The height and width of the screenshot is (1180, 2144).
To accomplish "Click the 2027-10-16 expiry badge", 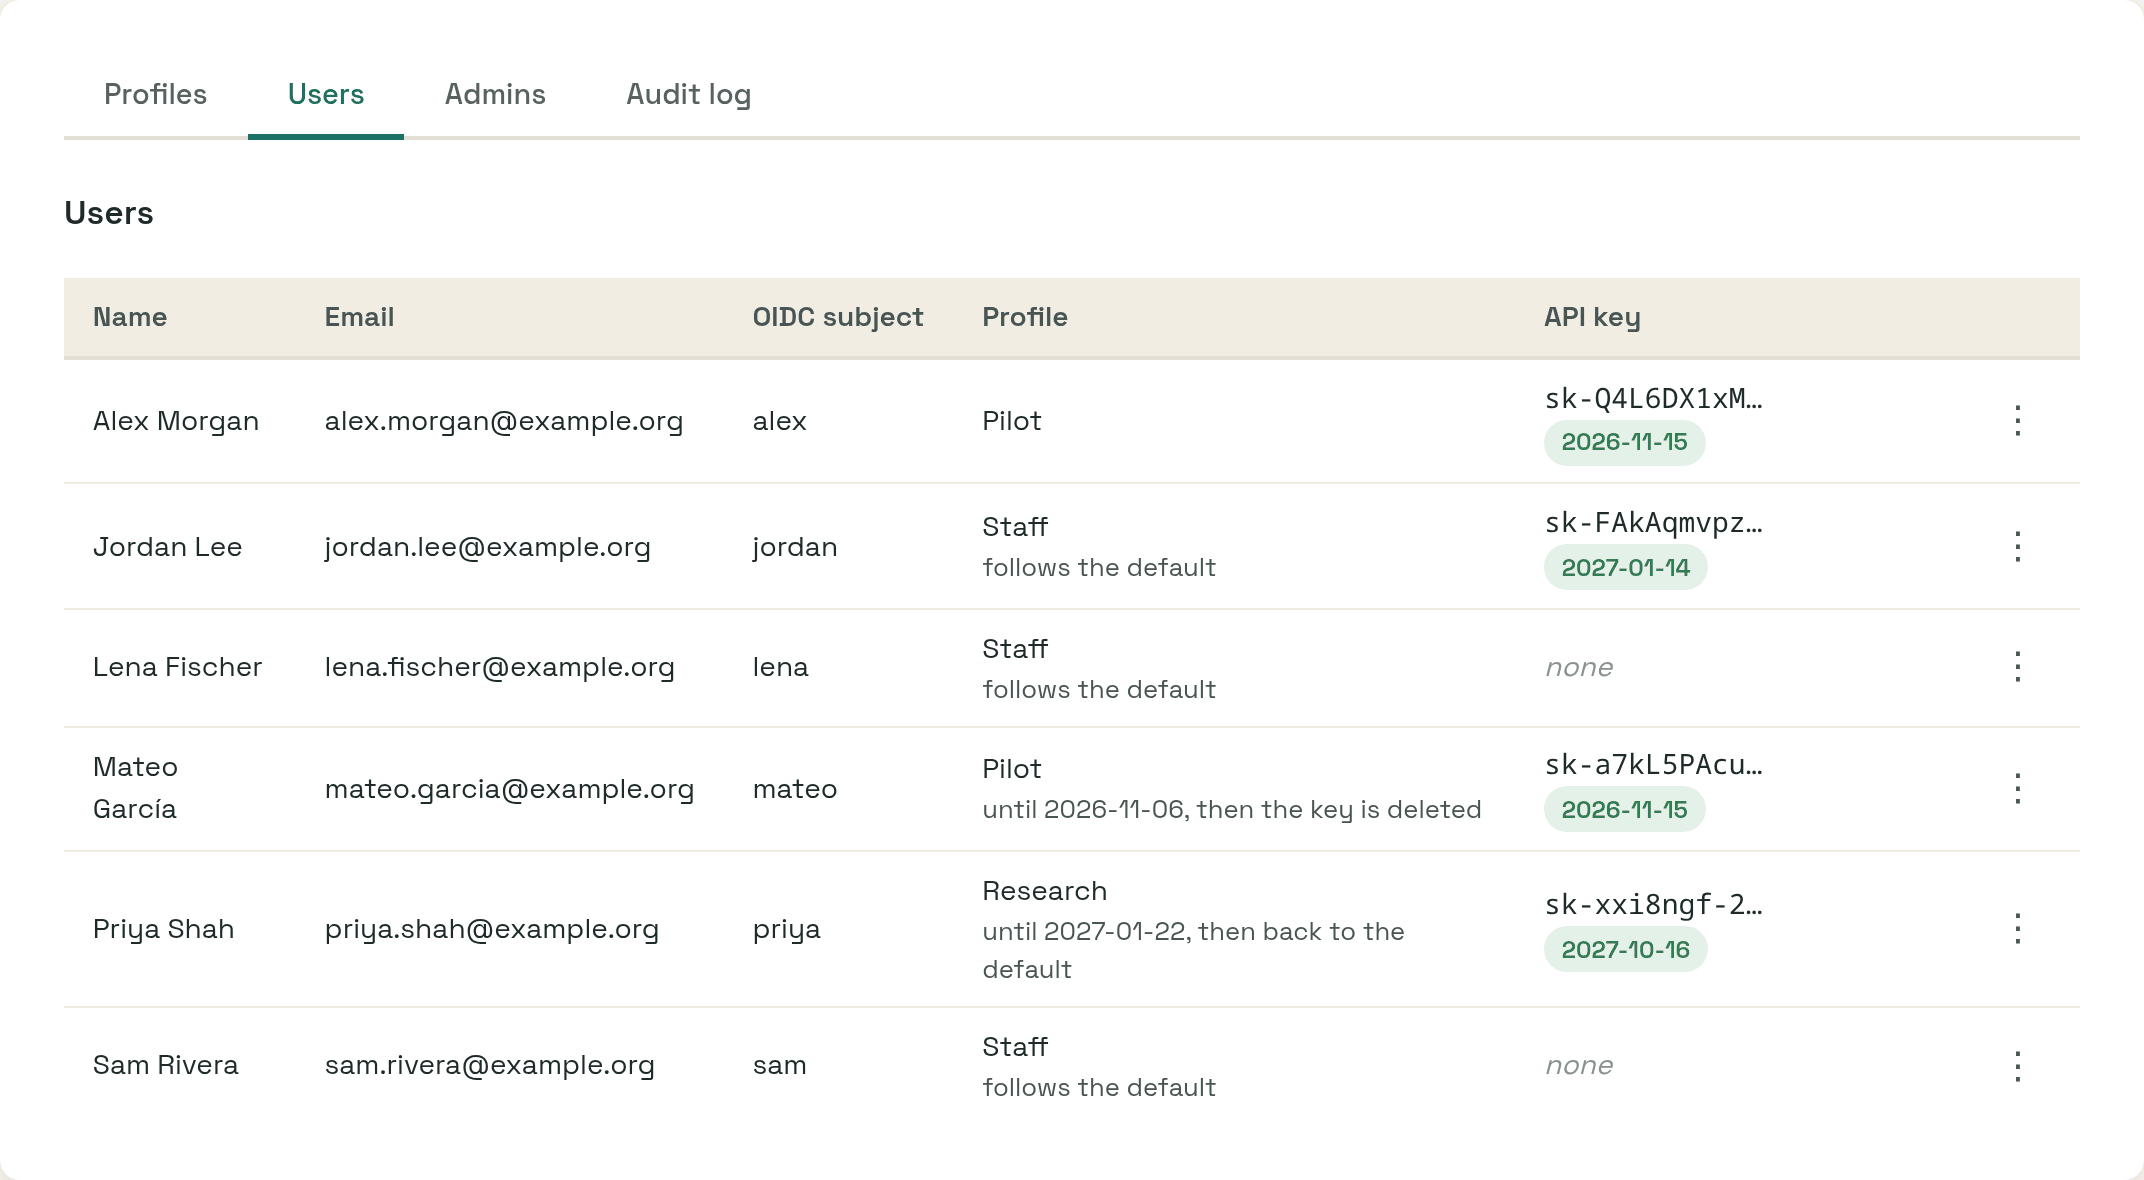I will point(1625,950).
